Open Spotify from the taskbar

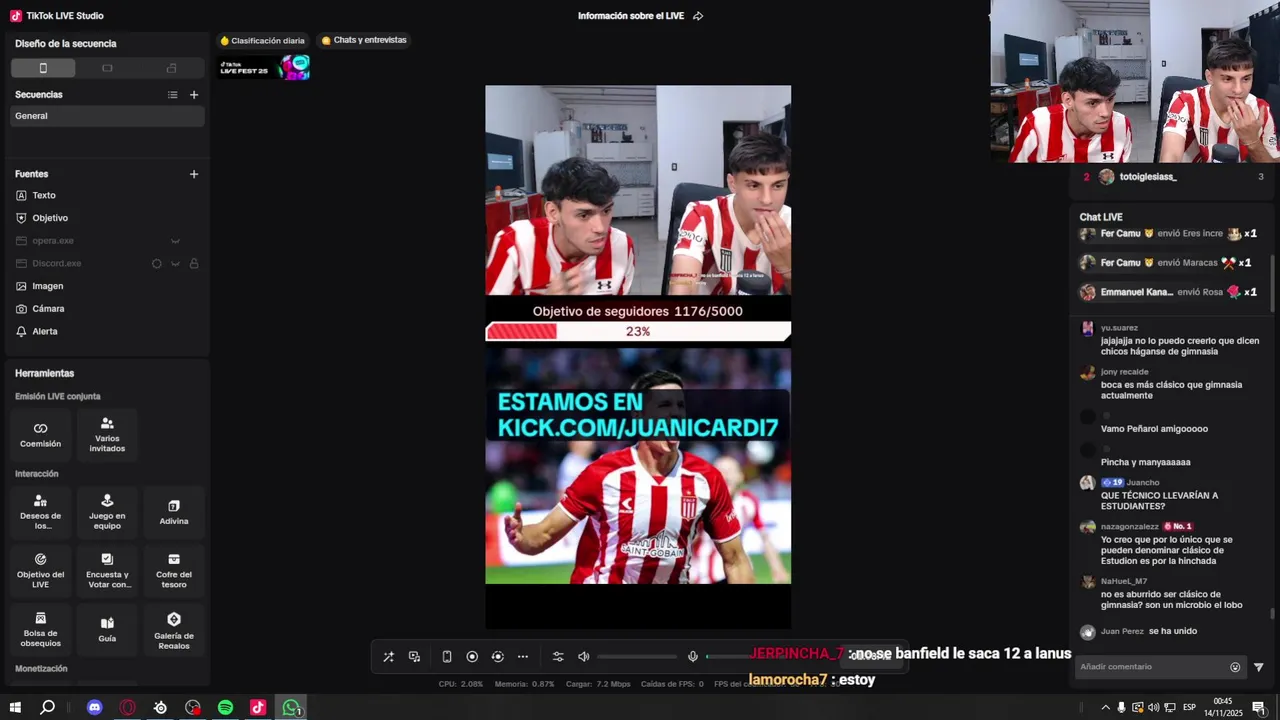point(225,707)
